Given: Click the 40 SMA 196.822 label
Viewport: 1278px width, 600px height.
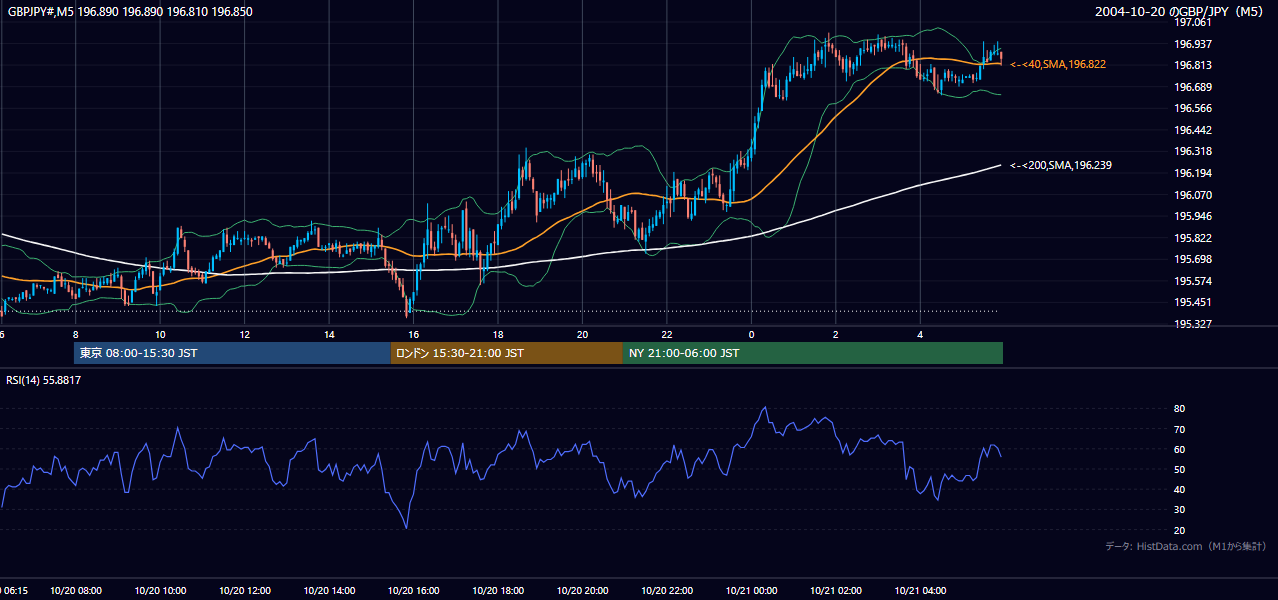Looking at the screenshot, I should click(x=1058, y=64).
